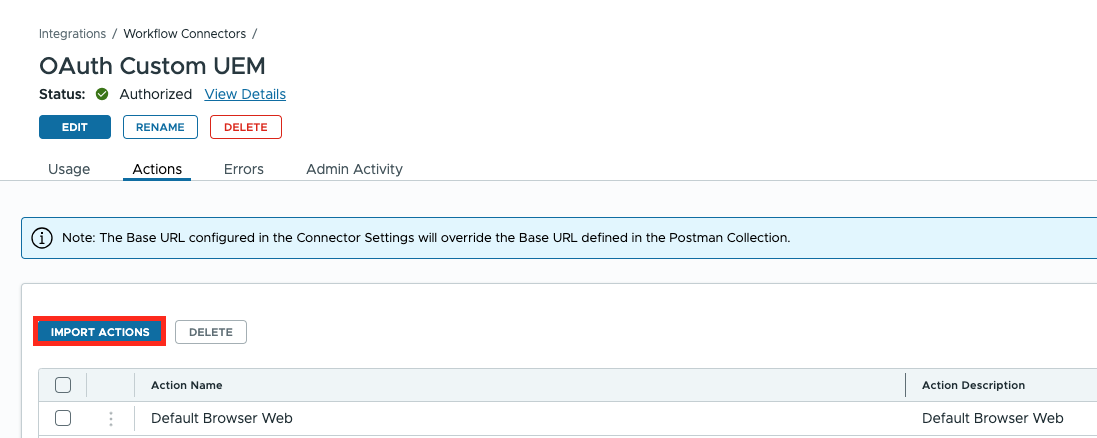1097x438 pixels.
Task: Check the Default Browser Web row checkbox
Action: pyautogui.click(x=63, y=418)
